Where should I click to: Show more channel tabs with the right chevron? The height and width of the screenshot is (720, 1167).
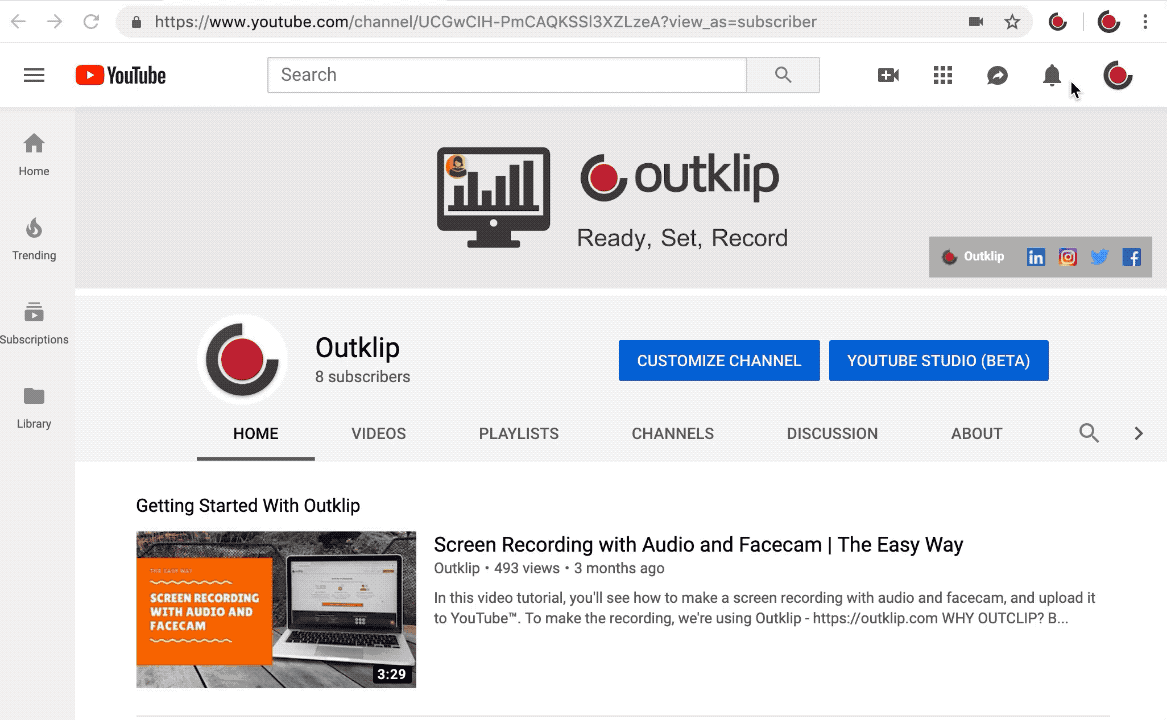coord(1138,433)
